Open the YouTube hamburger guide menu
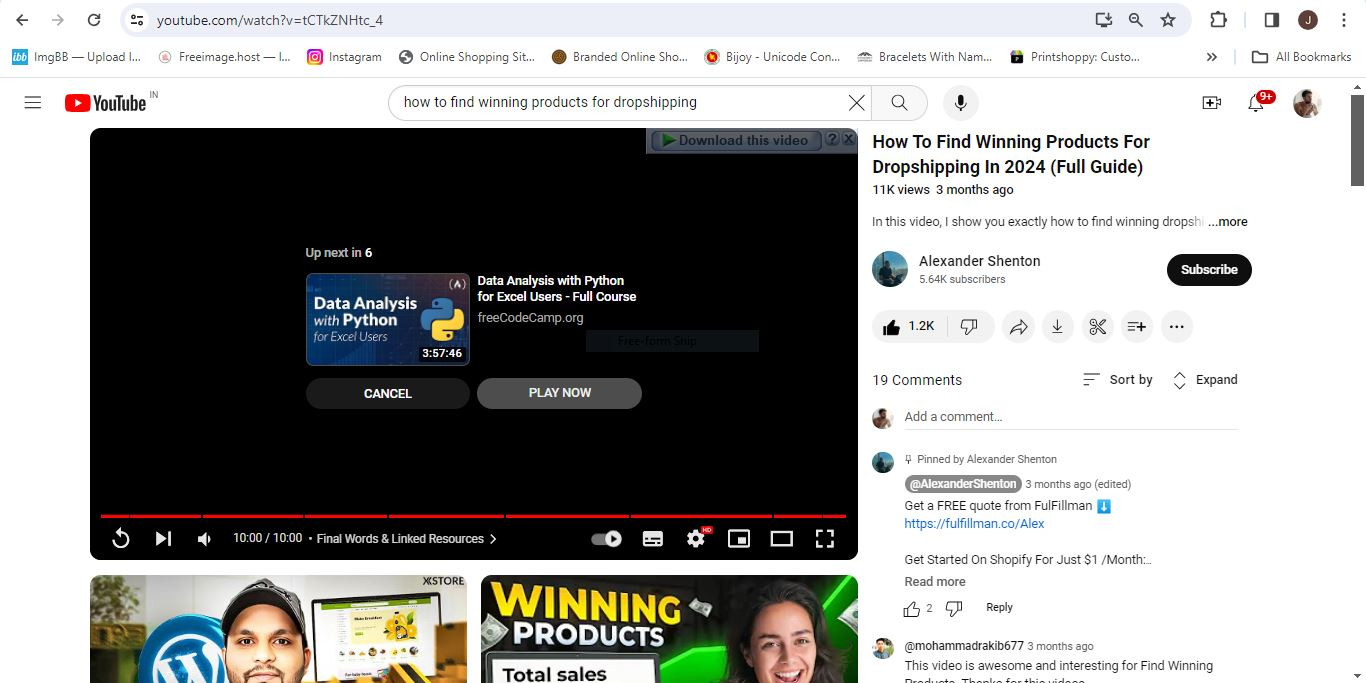The image size is (1366, 683). pyautogui.click(x=33, y=102)
